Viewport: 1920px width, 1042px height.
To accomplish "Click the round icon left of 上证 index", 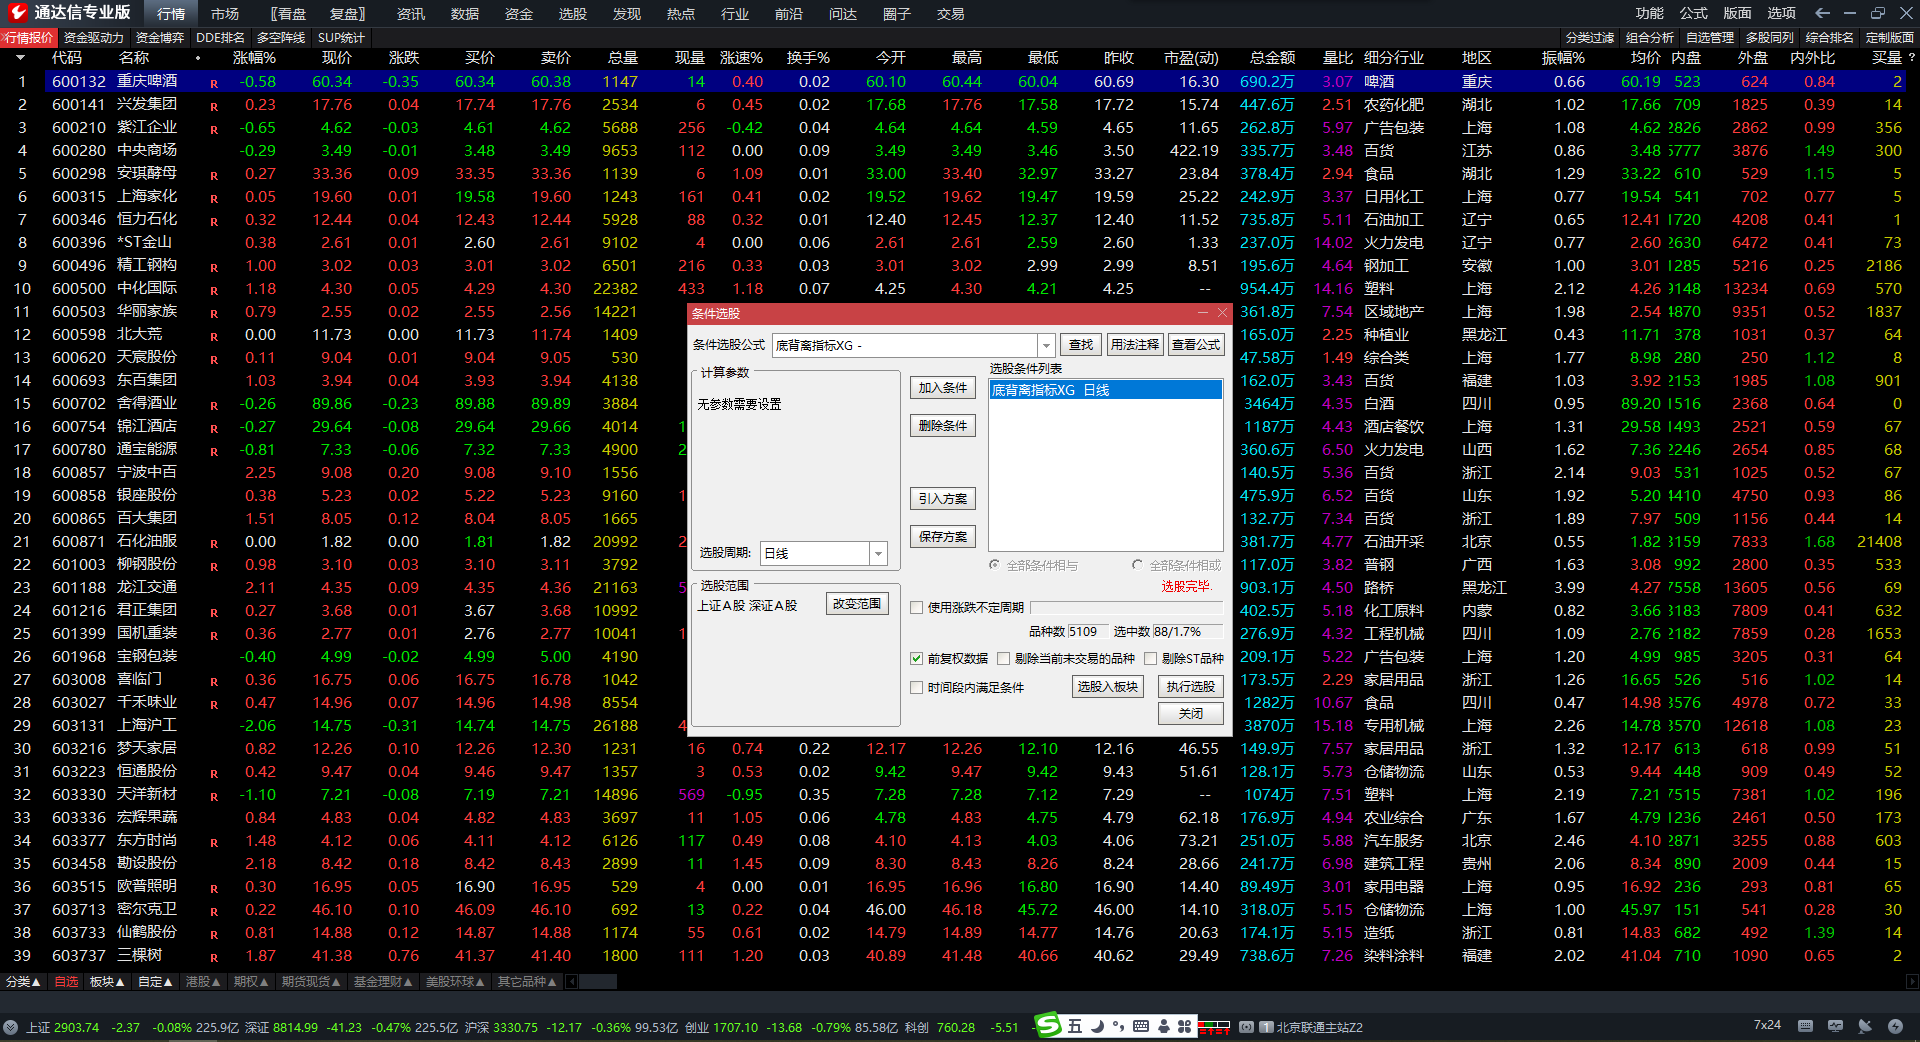I will tap(11, 1027).
